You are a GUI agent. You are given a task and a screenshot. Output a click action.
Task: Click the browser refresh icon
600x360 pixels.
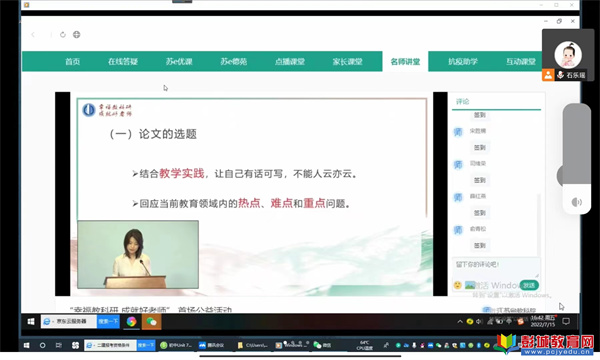[x=63, y=34]
